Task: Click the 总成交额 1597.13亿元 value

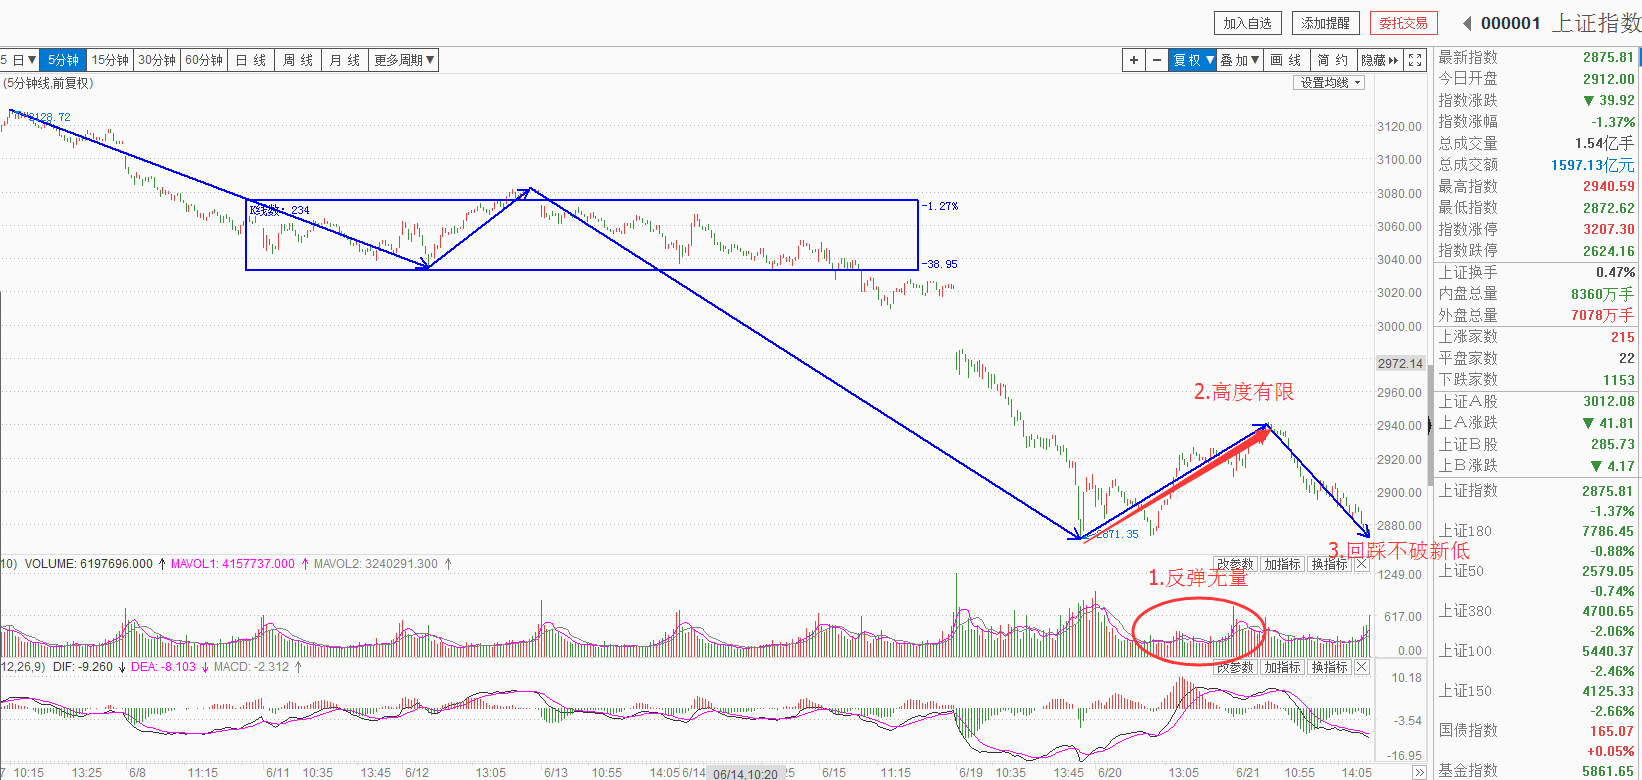Action: [1593, 165]
